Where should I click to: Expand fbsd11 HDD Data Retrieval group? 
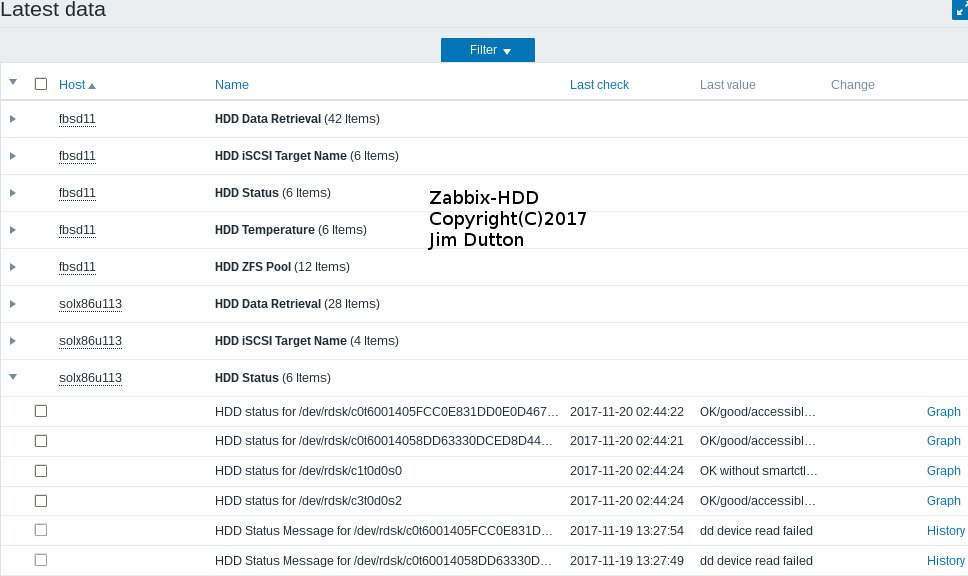tap(13, 119)
